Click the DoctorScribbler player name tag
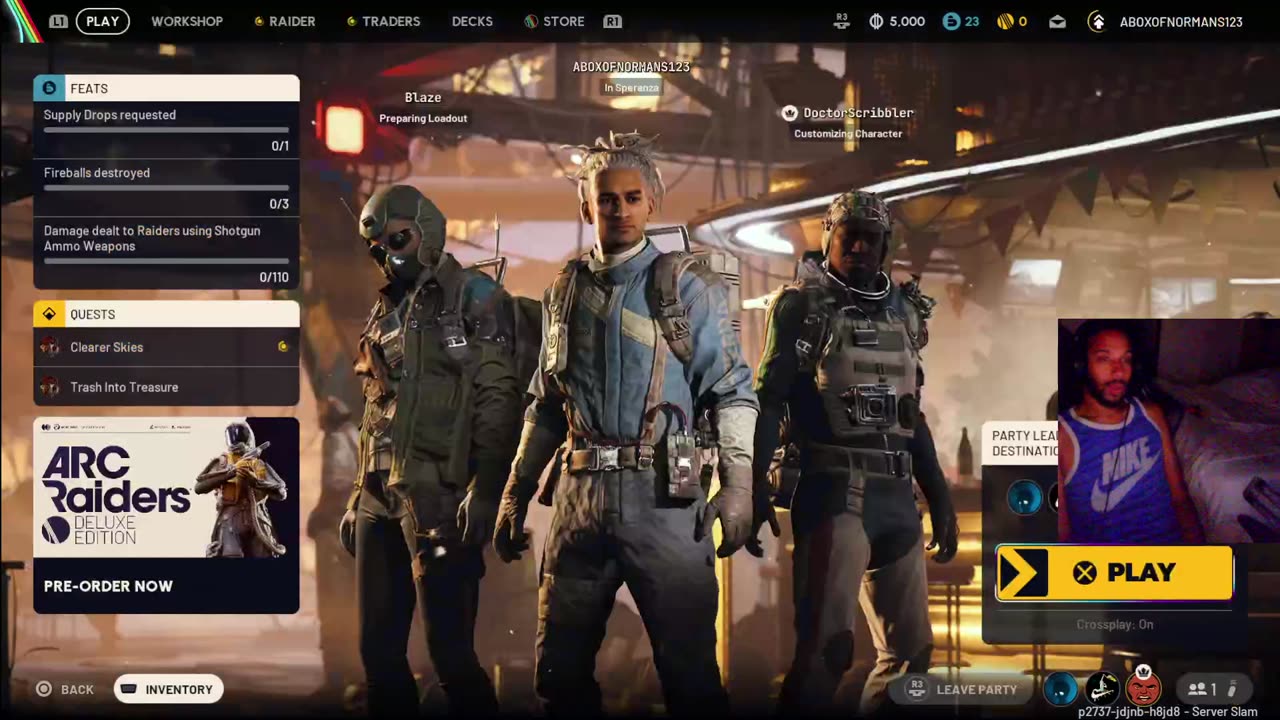This screenshot has width=1280, height=720. point(858,113)
